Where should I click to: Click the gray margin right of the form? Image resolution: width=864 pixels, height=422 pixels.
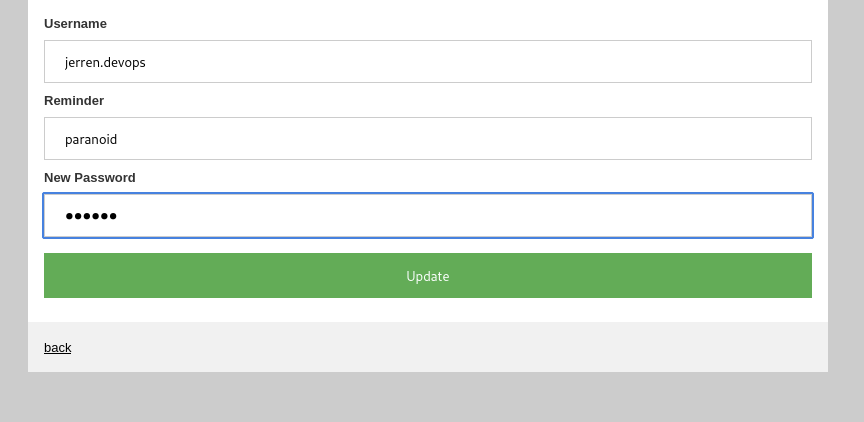tap(846, 200)
